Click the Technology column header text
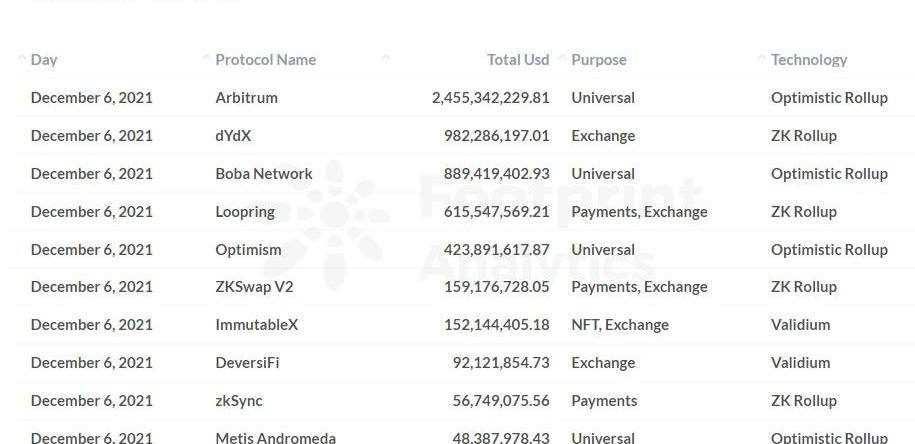 click(808, 60)
